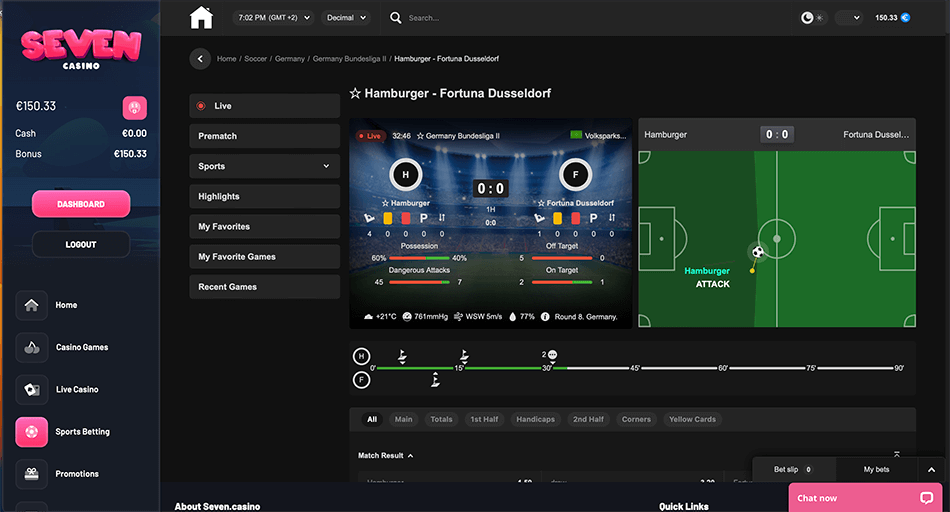This screenshot has height=512, width=950.
Task: Select the Live radio option
Action: point(201,106)
